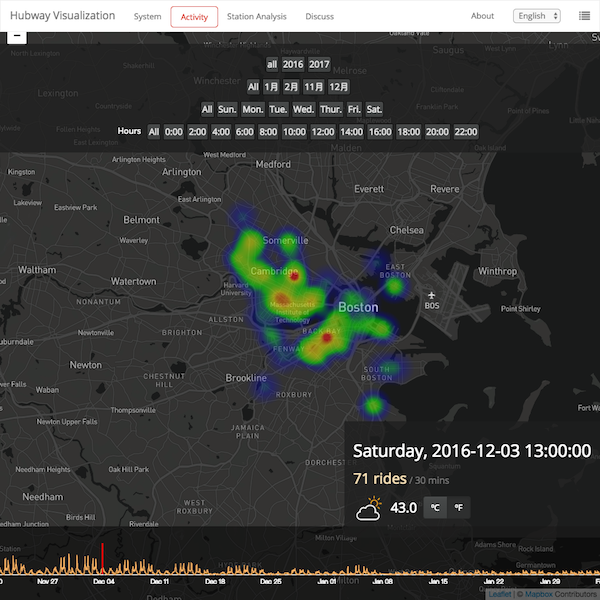Click the red Back Bay heatmap hotspot
The image size is (600, 600).
pyautogui.click(x=326, y=338)
